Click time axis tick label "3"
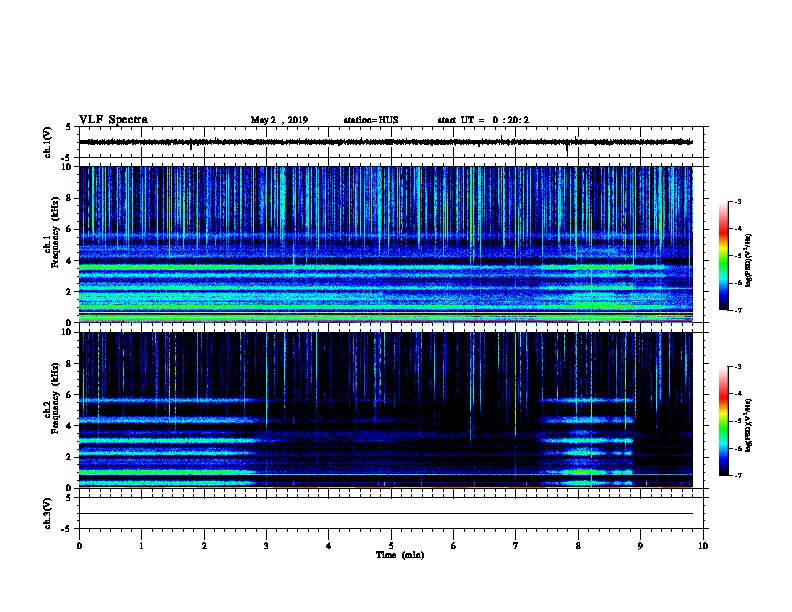The height and width of the screenshot is (612, 792). [x=266, y=546]
